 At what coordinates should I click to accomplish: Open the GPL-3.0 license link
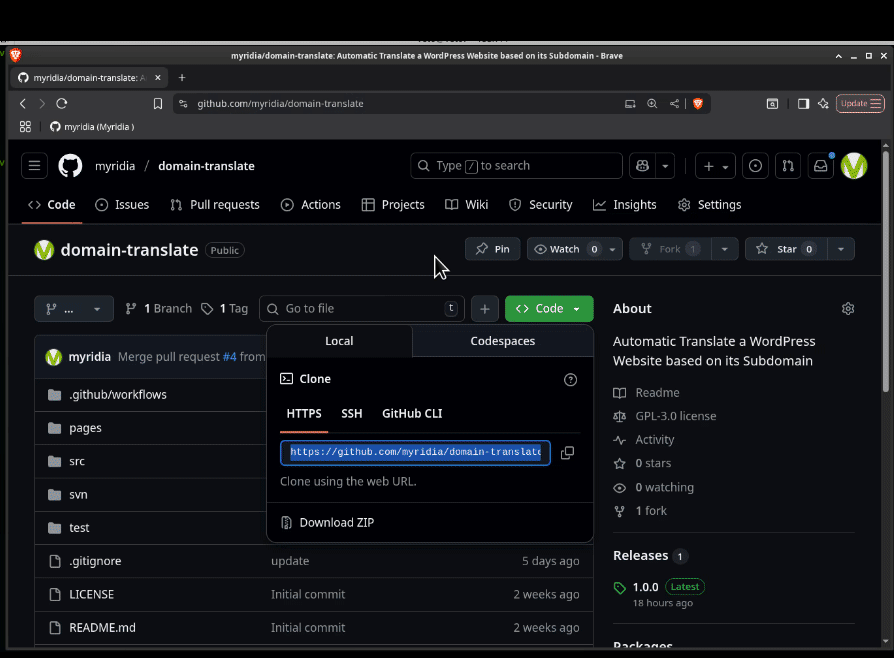675,416
